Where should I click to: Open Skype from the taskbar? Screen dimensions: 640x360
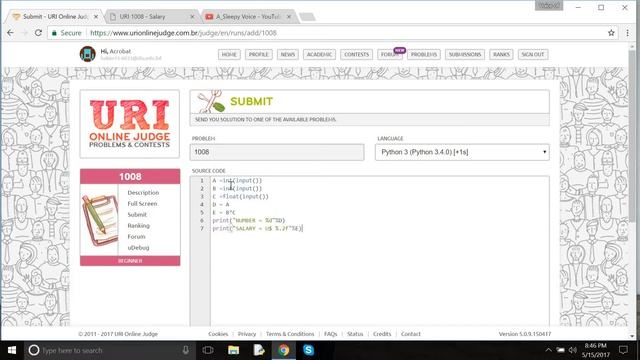(x=309, y=350)
